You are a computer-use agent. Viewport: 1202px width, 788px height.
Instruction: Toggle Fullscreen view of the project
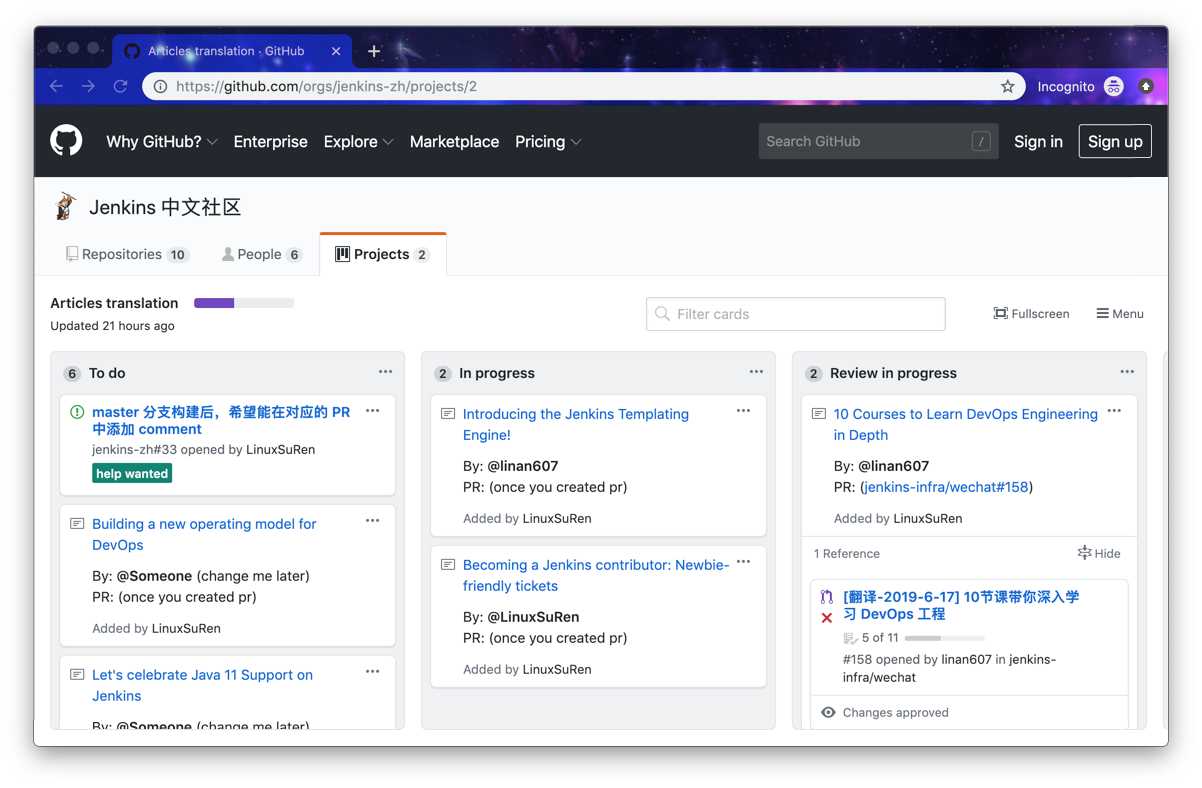1031,314
